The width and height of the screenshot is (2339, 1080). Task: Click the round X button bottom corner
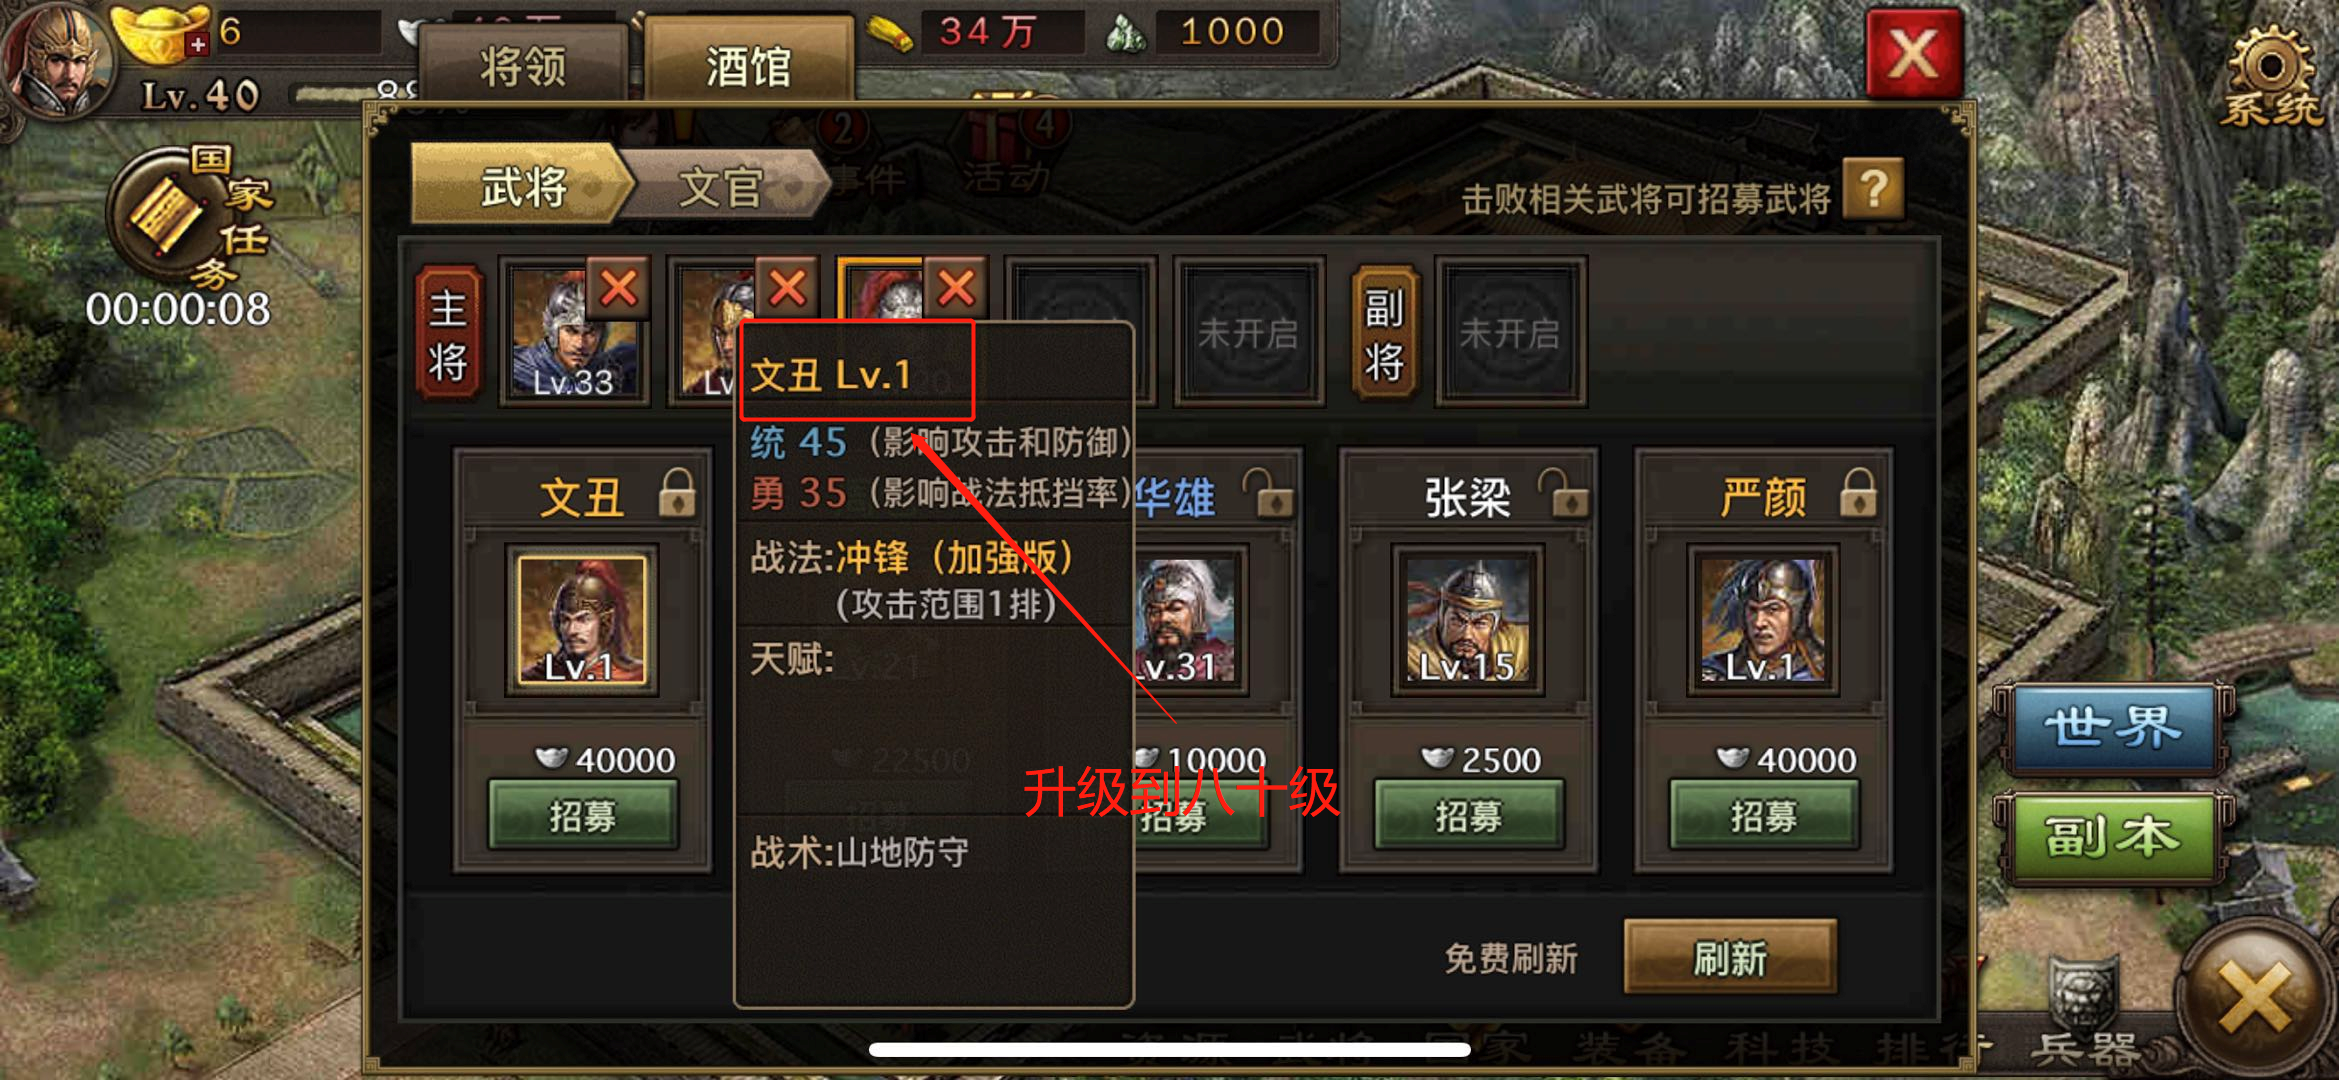pos(2255,998)
